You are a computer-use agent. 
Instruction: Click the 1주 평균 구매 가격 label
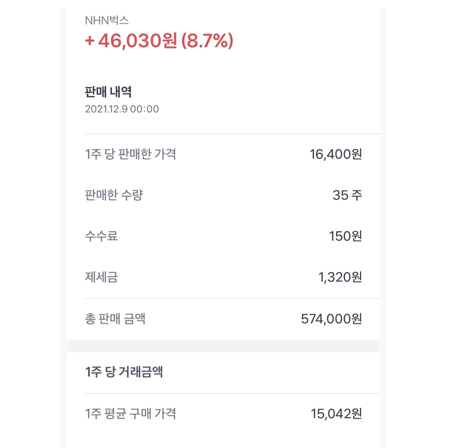(130, 414)
